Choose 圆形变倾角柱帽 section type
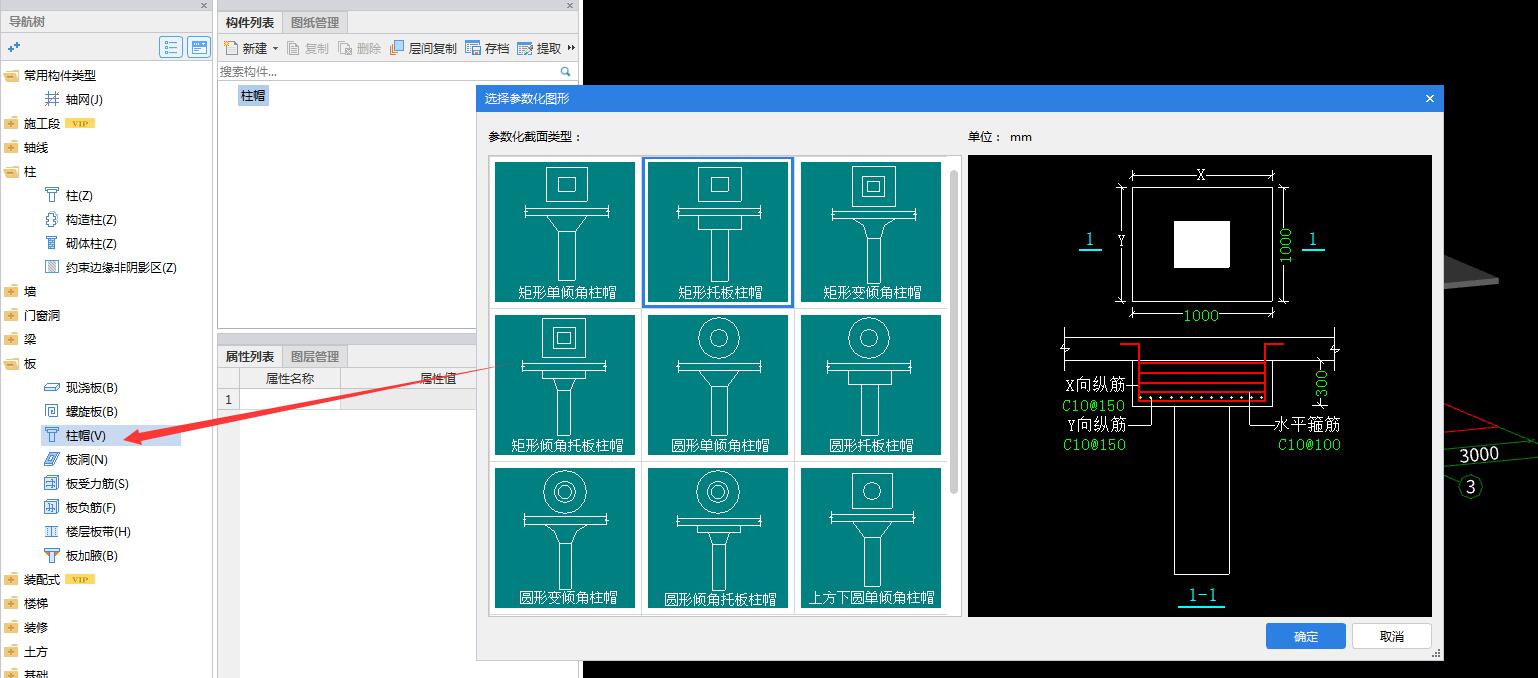This screenshot has height=678, width=1538. (565, 538)
